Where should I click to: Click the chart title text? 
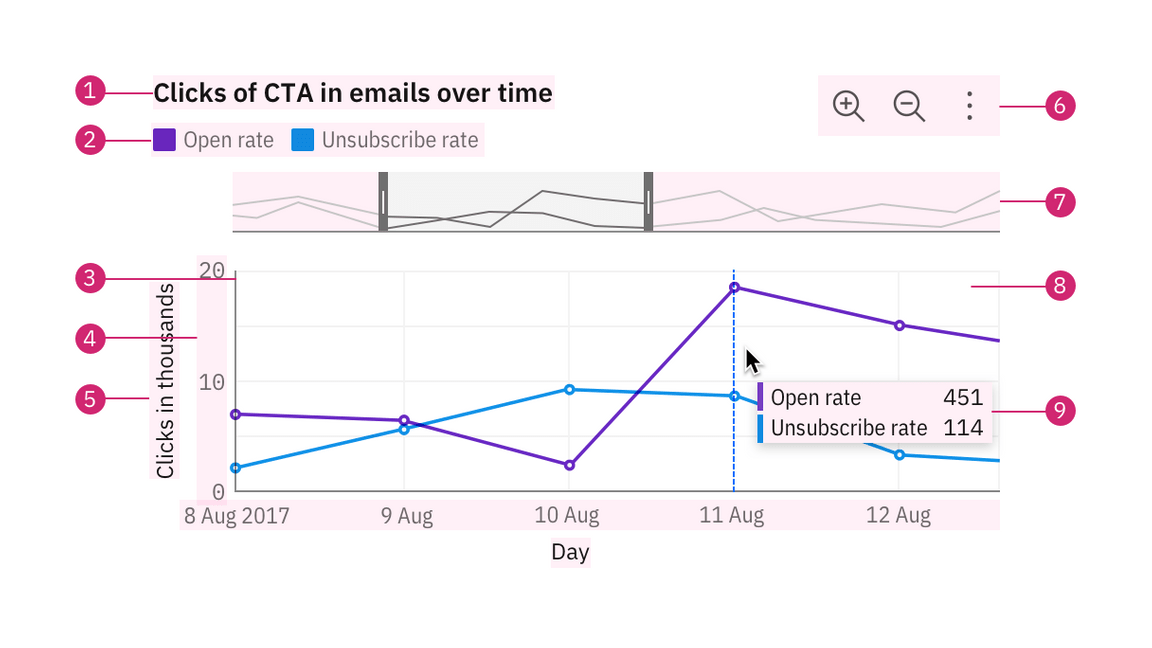[x=352, y=93]
